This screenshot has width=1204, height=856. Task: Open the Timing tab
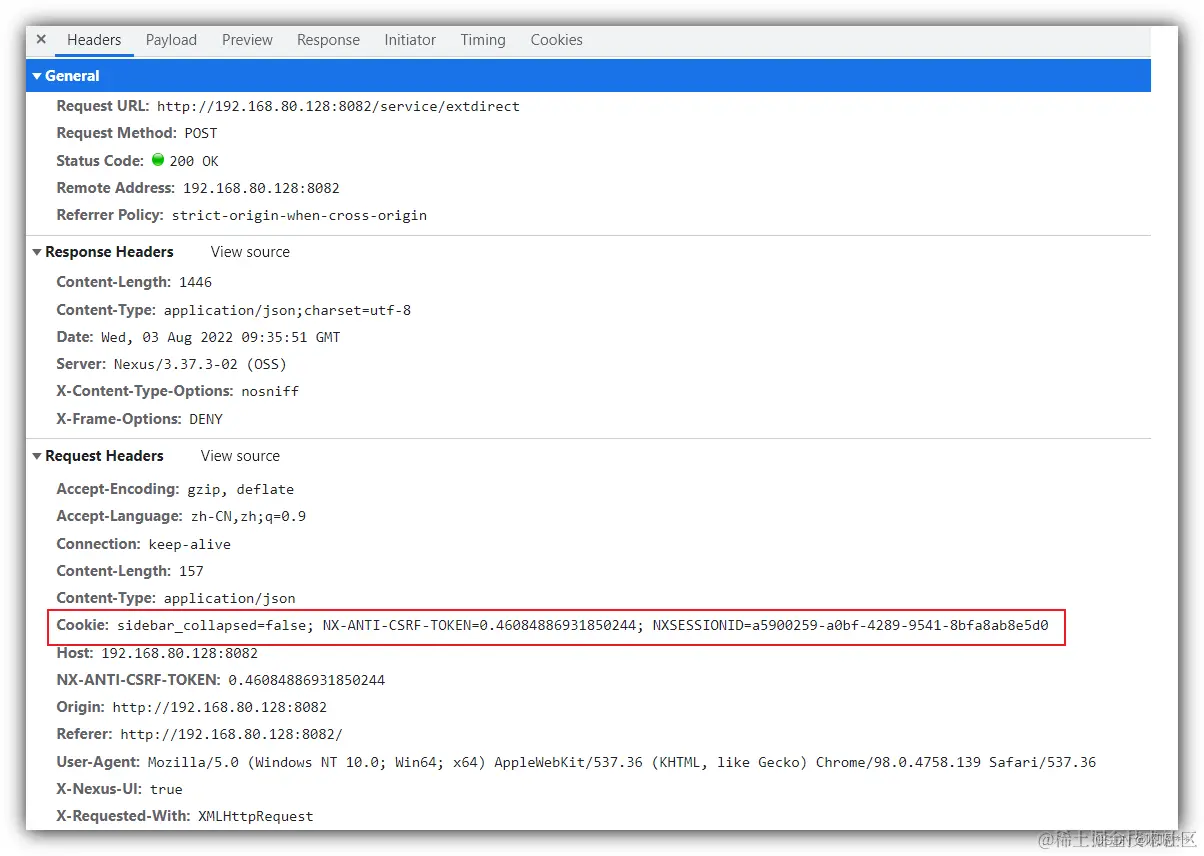(483, 40)
